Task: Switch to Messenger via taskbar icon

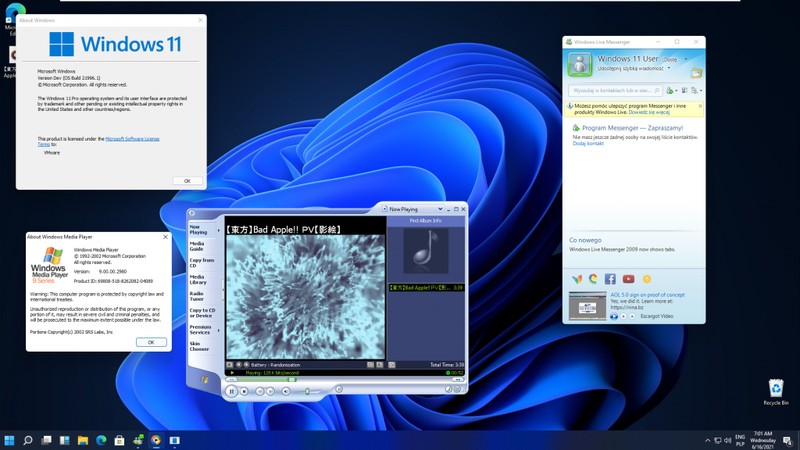Action: [138, 440]
